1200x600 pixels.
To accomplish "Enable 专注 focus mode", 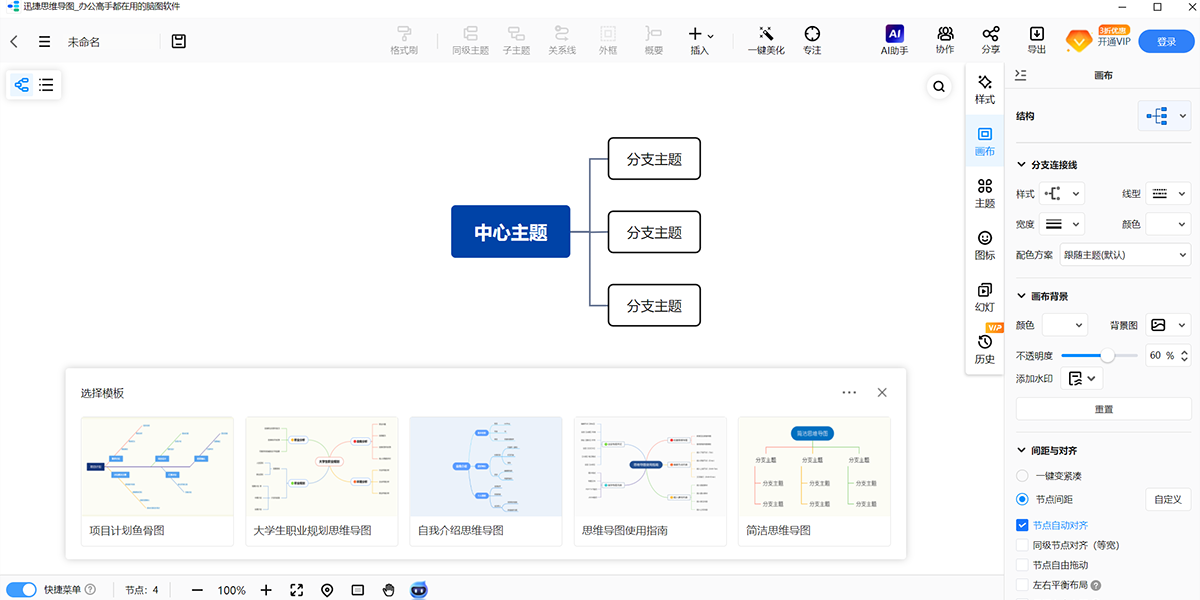I will [812, 40].
